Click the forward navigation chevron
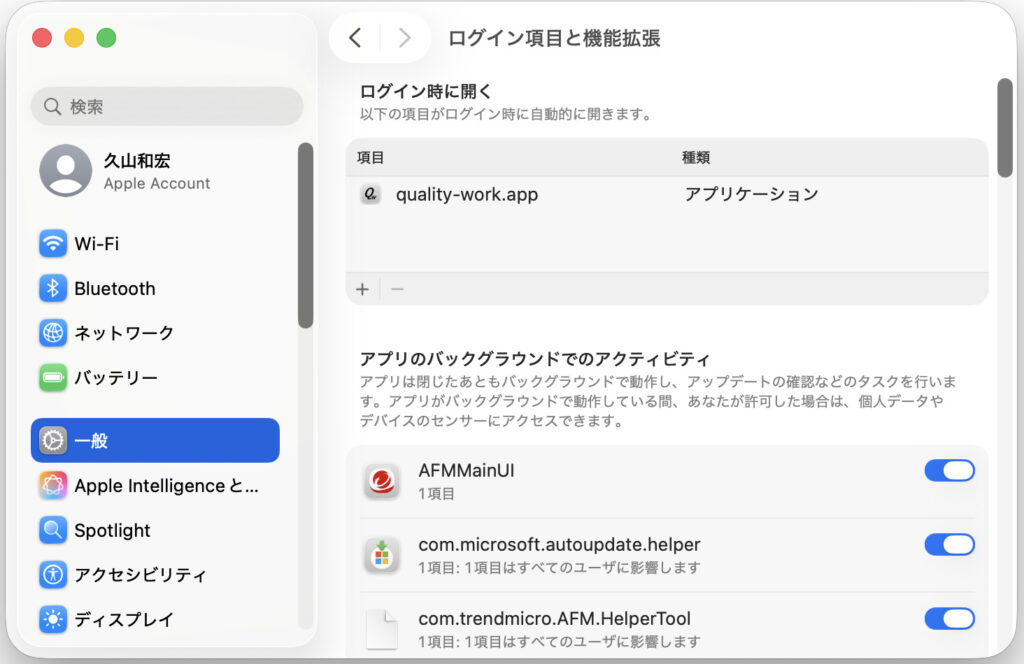The image size is (1024, 664). tap(404, 38)
